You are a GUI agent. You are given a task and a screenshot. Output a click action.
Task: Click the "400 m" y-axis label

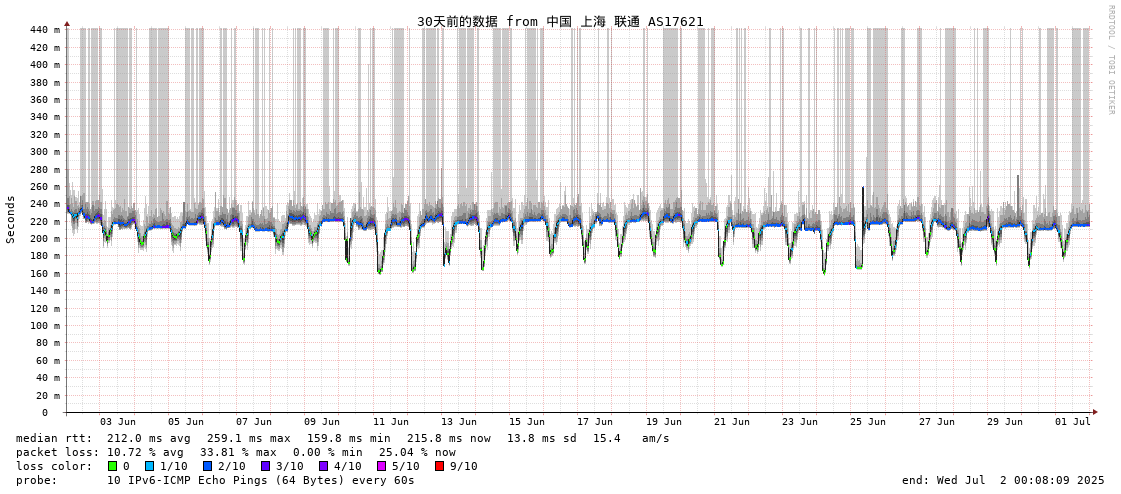tap(44, 64)
